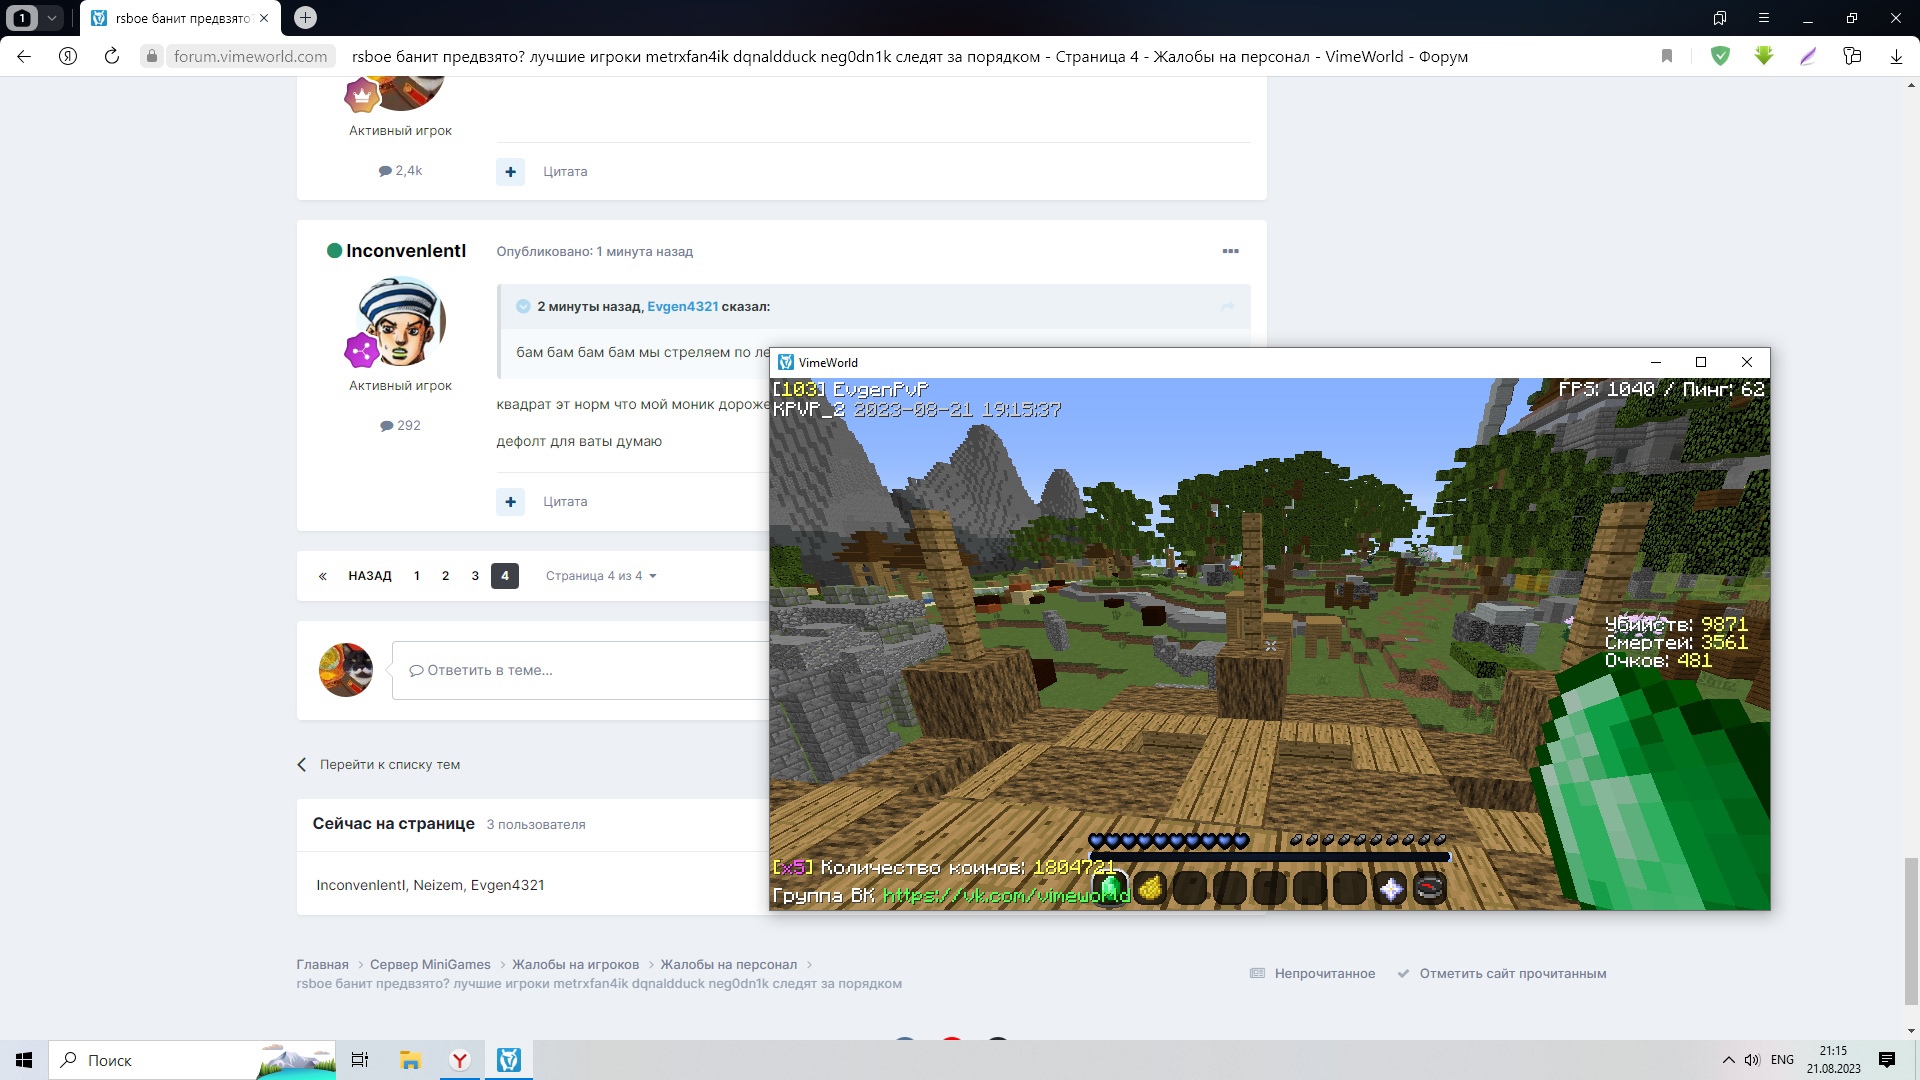The height and width of the screenshot is (1080, 1920).
Task: Show hidden system tray icons chevron
Action: point(1728,1060)
